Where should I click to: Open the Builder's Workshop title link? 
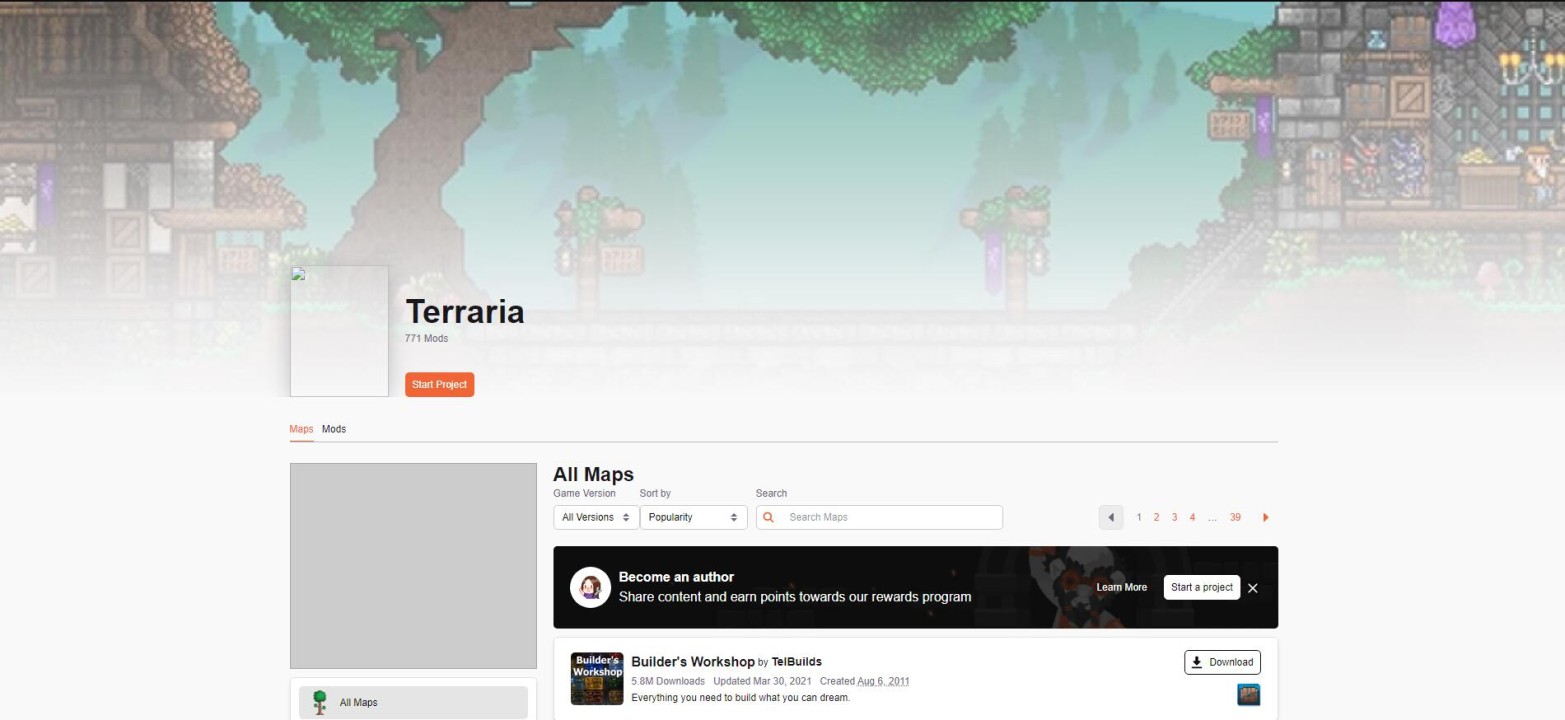[693, 662]
